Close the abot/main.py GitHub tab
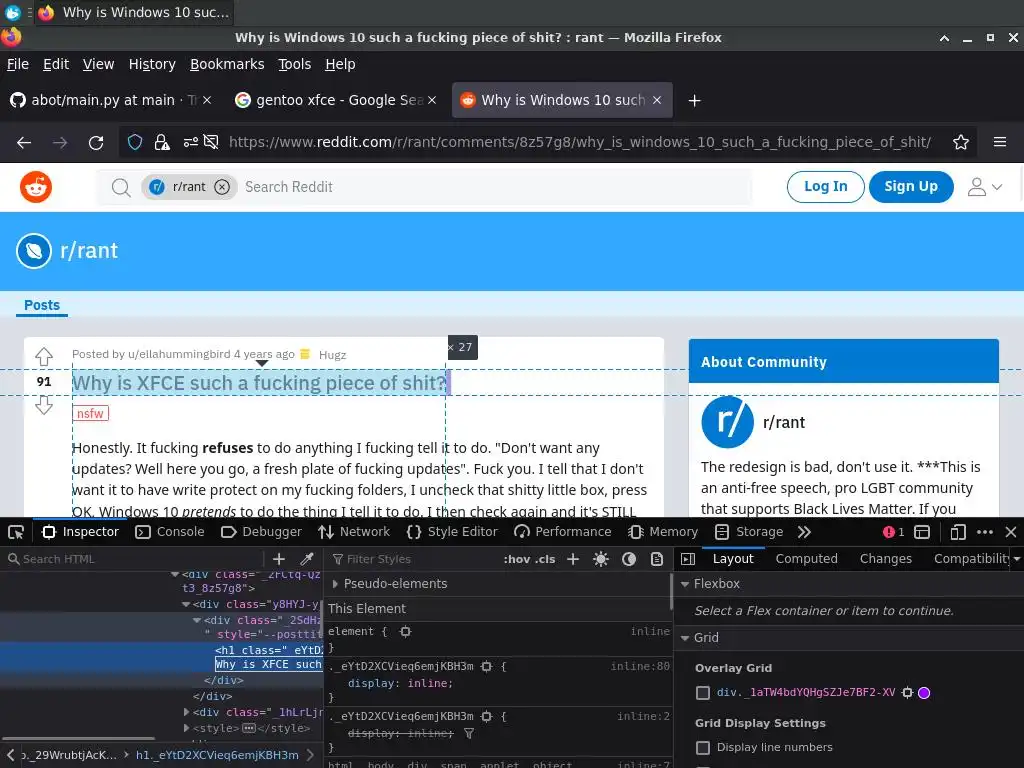This screenshot has width=1024, height=768. pos(206,100)
